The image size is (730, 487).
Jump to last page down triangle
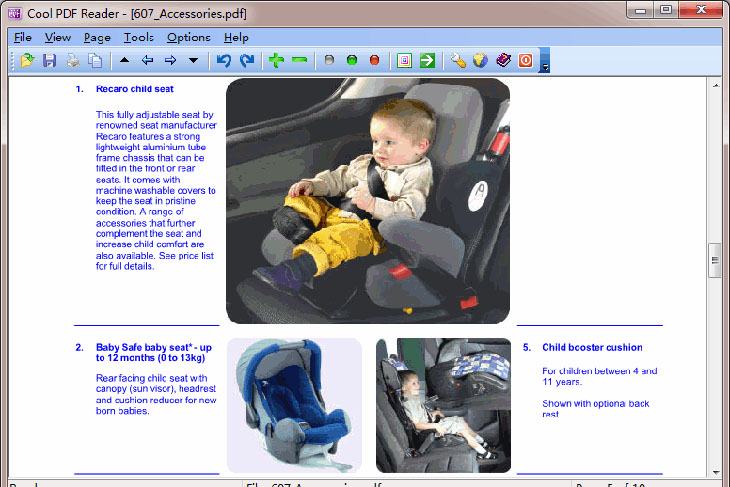193,60
